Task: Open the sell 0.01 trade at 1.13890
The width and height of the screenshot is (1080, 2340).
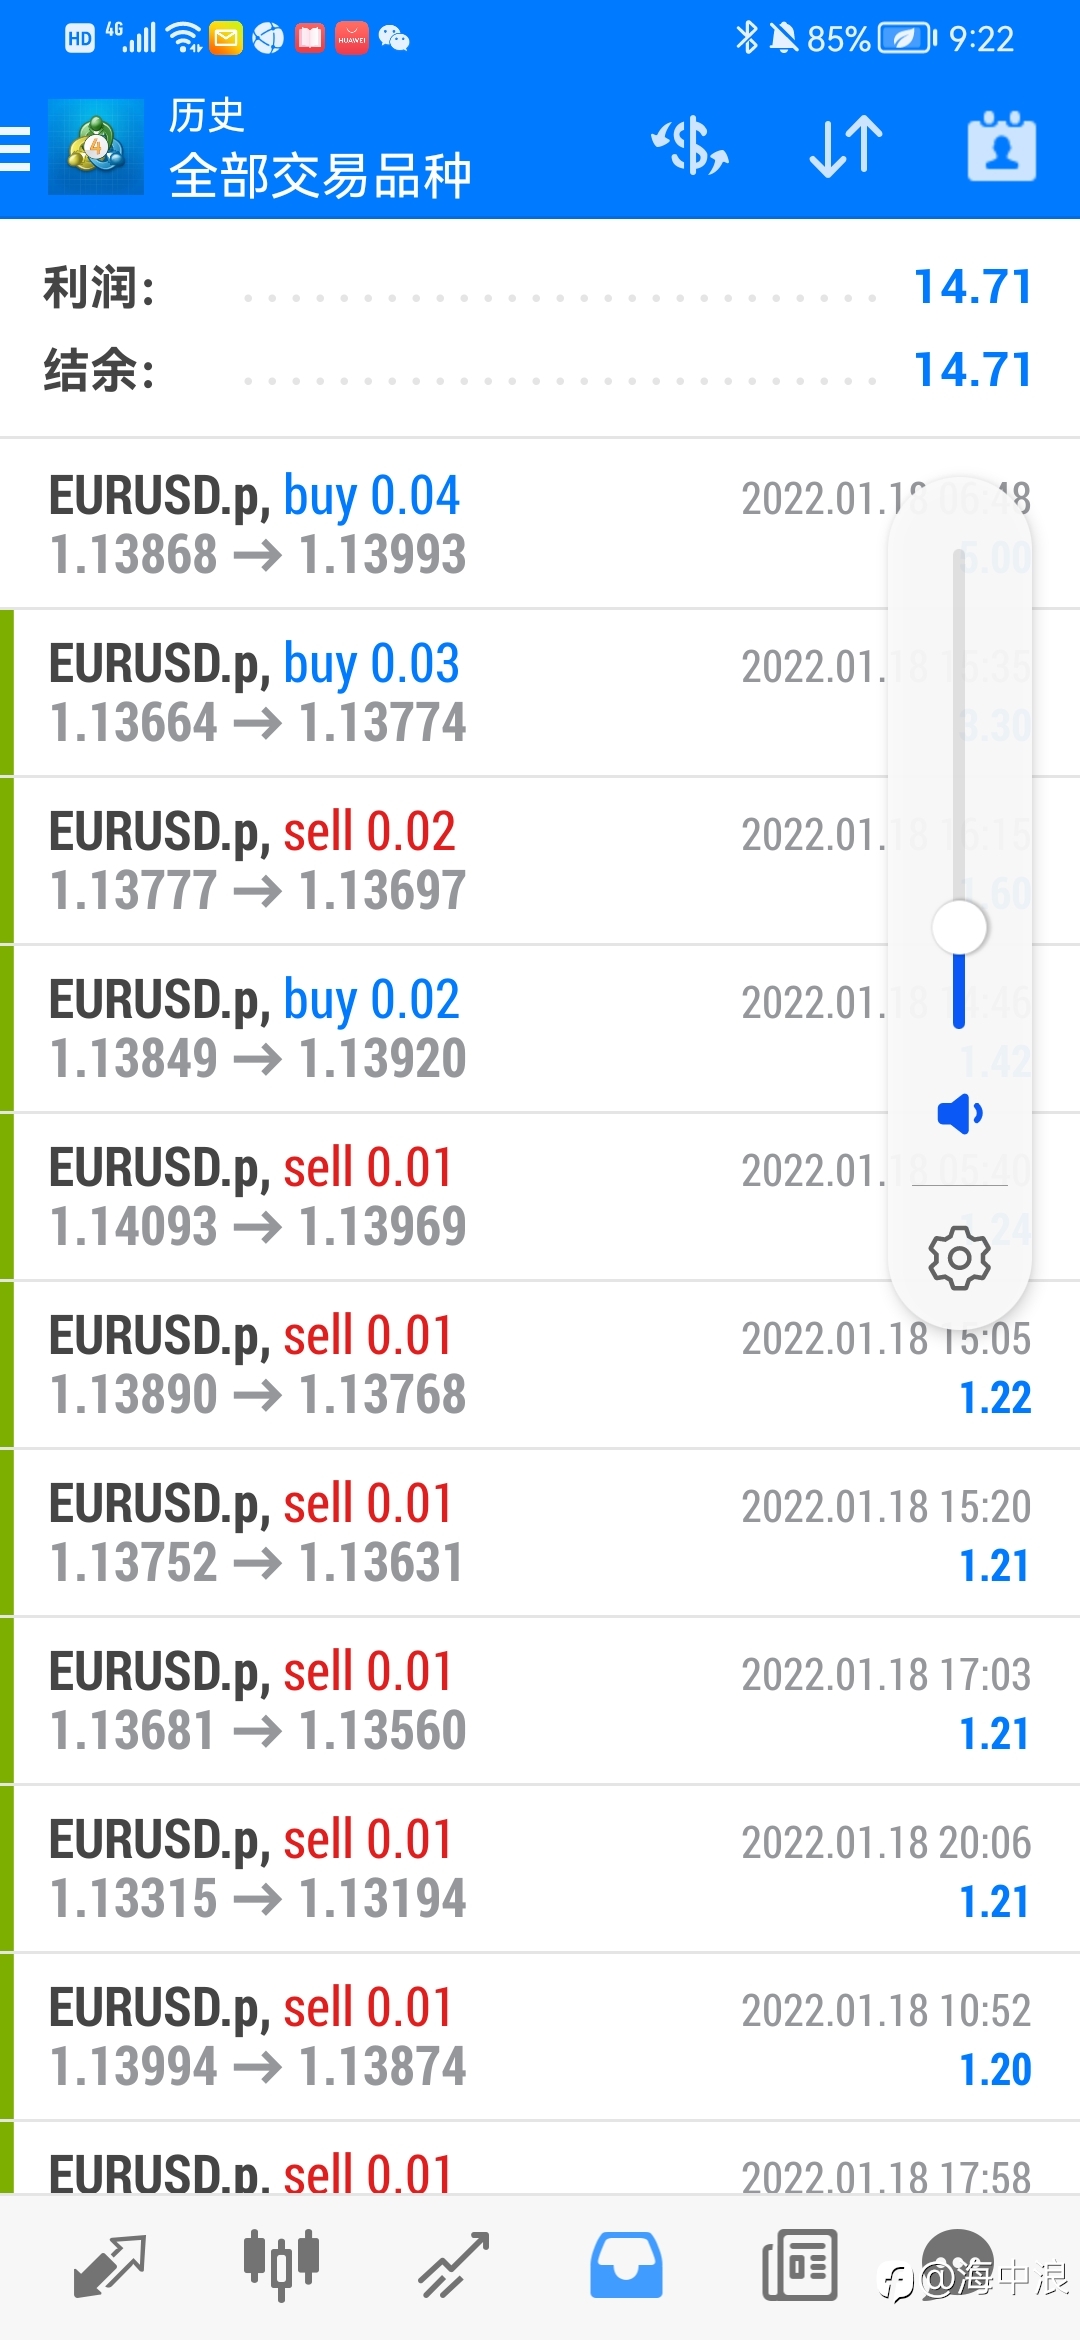Action: 540,1364
